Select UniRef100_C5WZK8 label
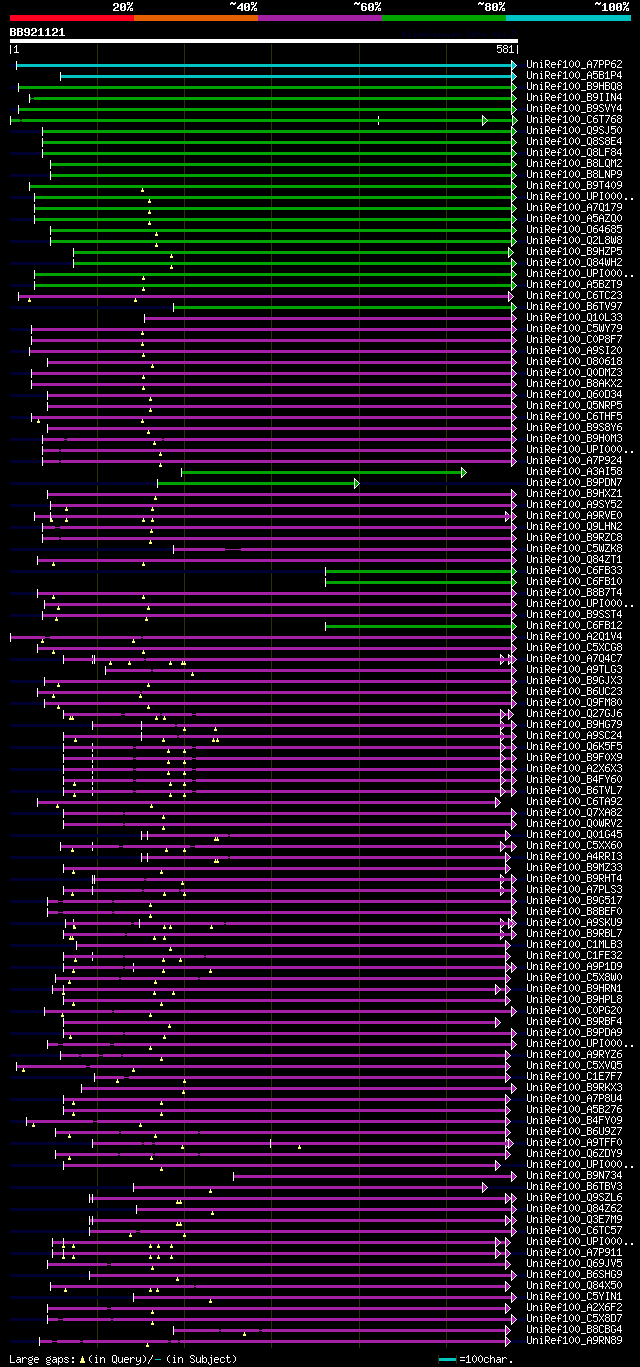This screenshot has width=640, height=1367. pos(573,549)
